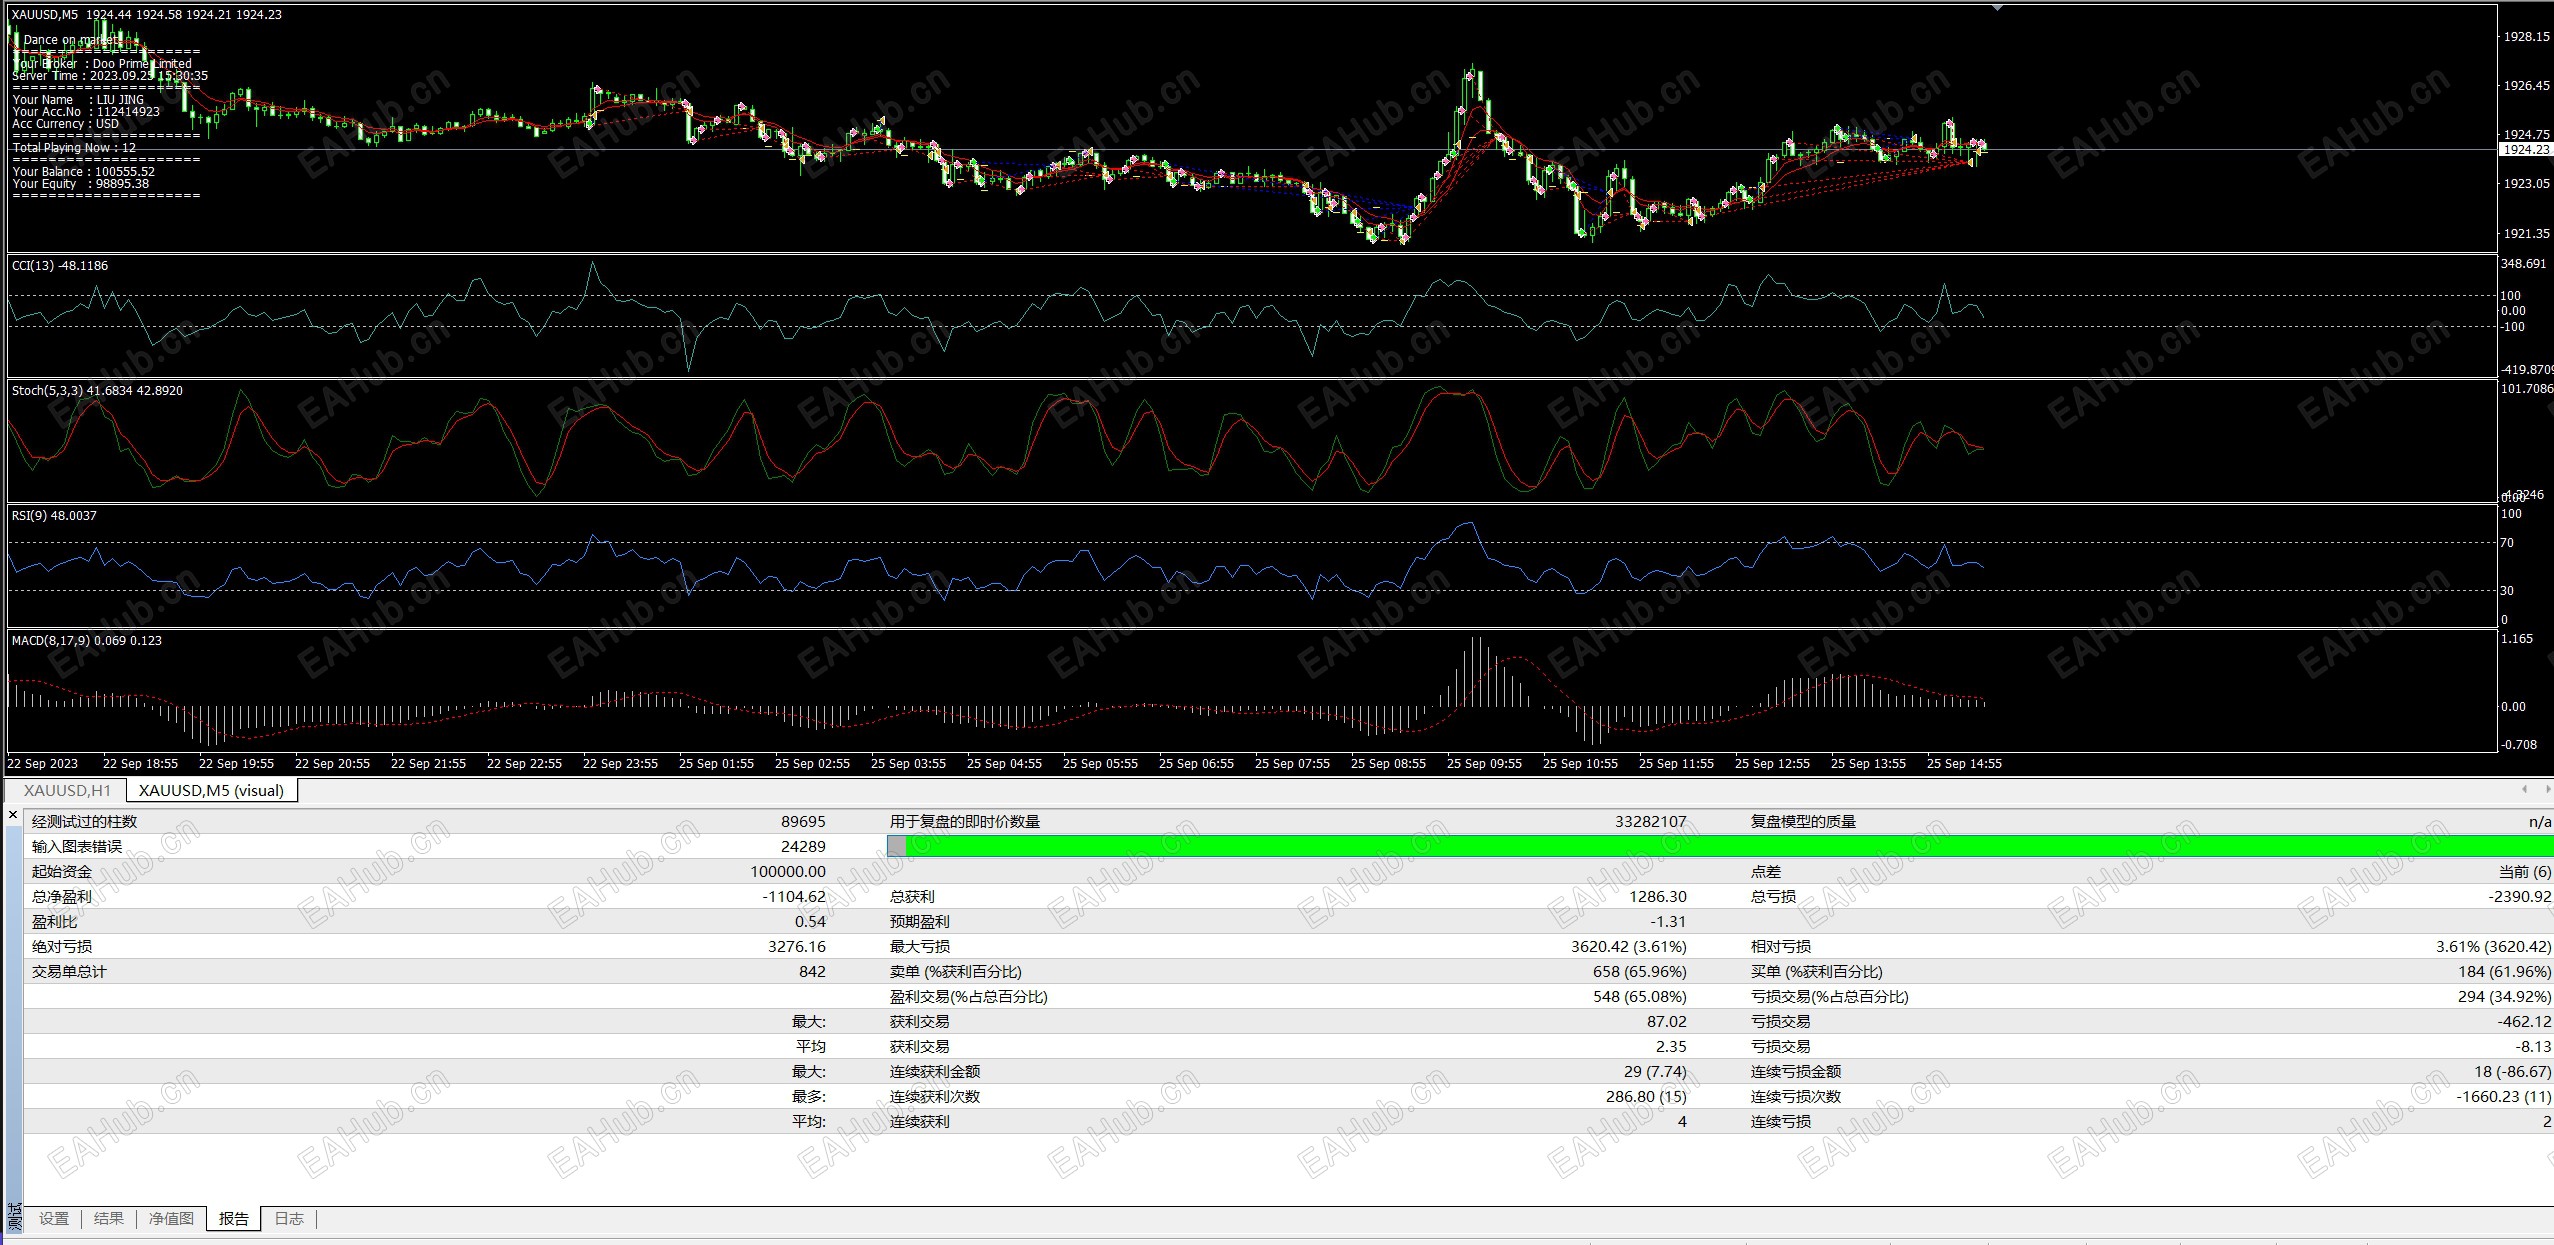Screen dimensions: 2554x1245
Task: Click the loss trades value 294 (34.92%)
Action: tap(2504, 997)
